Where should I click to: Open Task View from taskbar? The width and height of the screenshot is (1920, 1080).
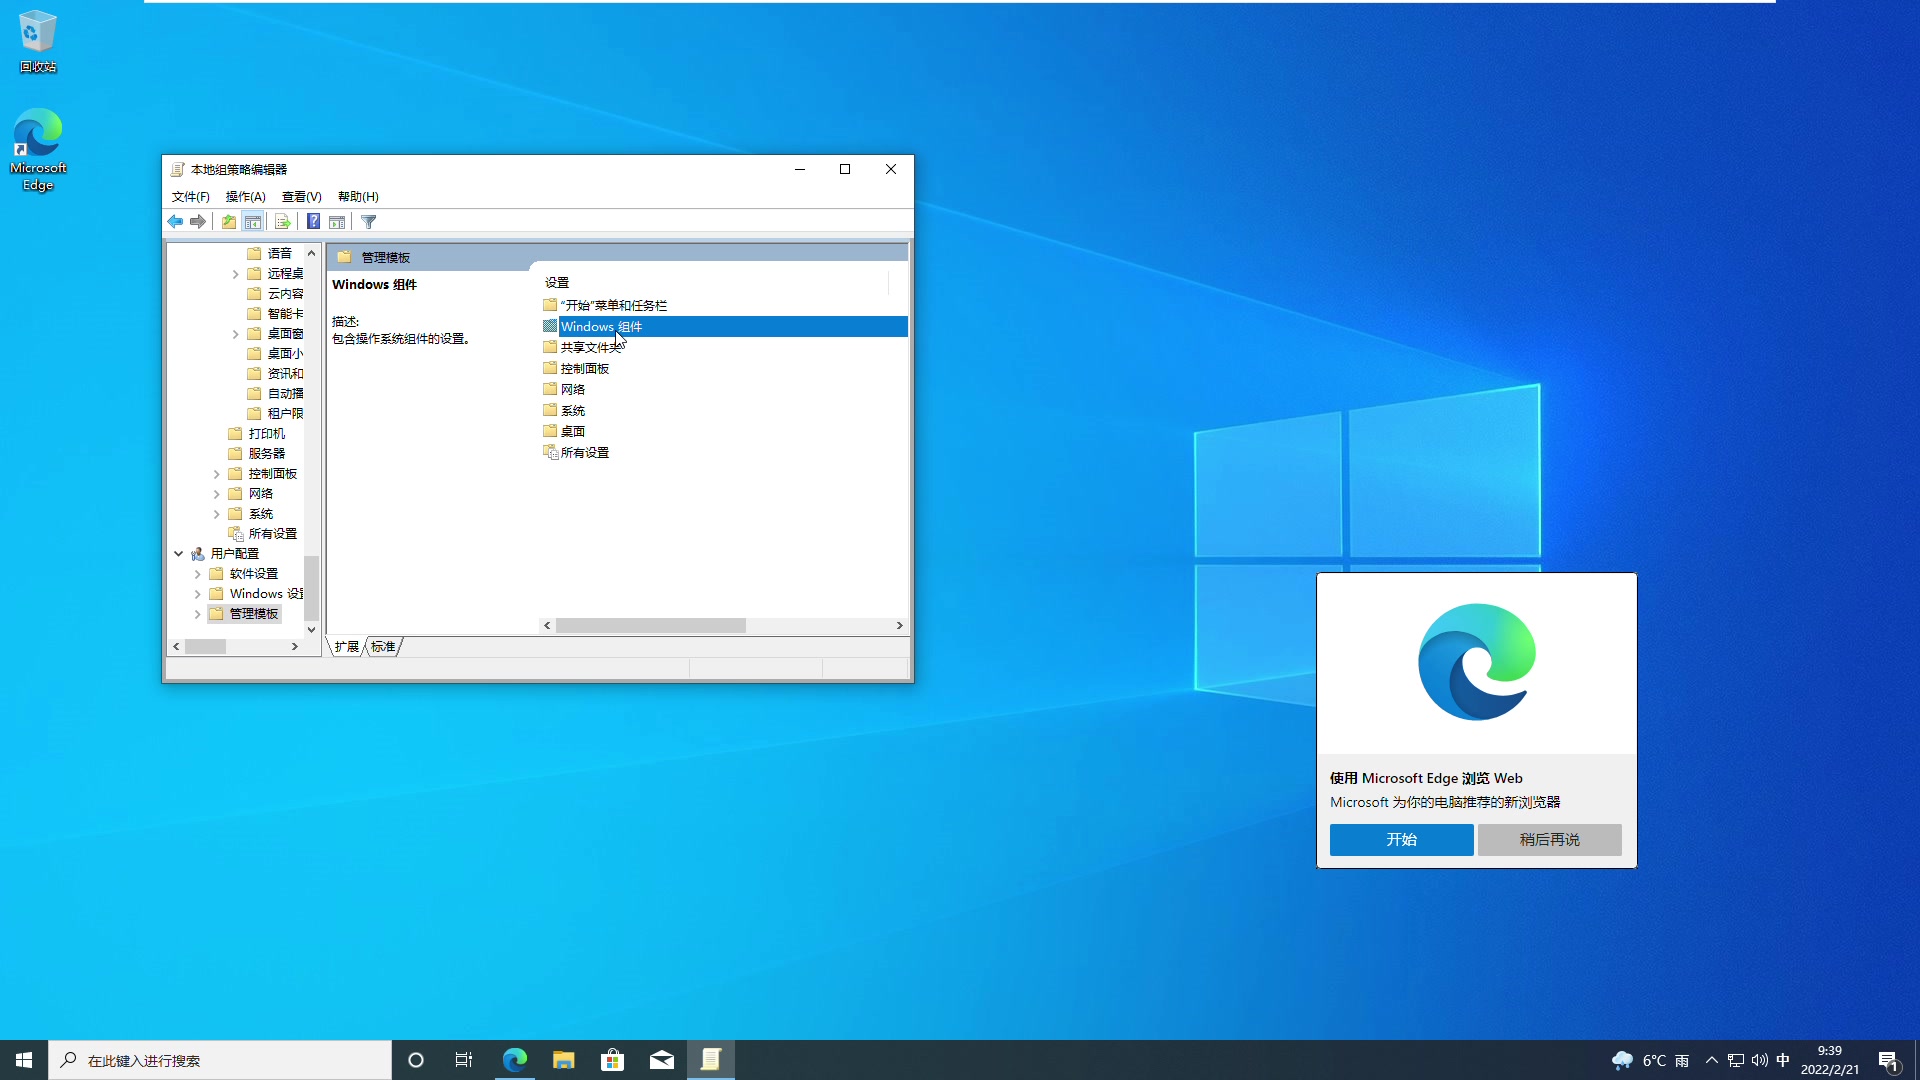464,1060
